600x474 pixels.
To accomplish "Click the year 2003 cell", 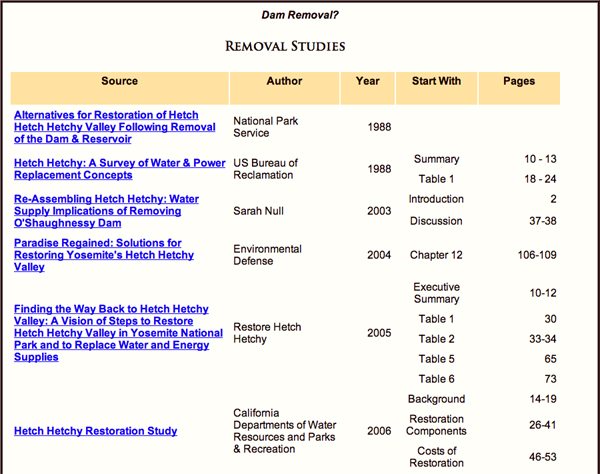I will point(379,211).
